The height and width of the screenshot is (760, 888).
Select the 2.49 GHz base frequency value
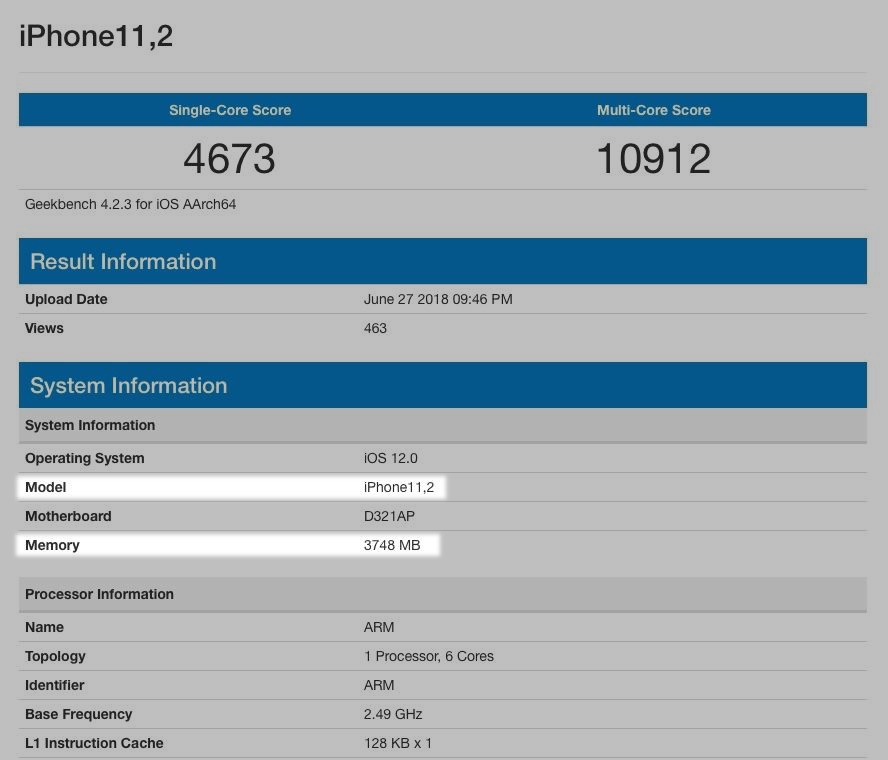[393, 714]
